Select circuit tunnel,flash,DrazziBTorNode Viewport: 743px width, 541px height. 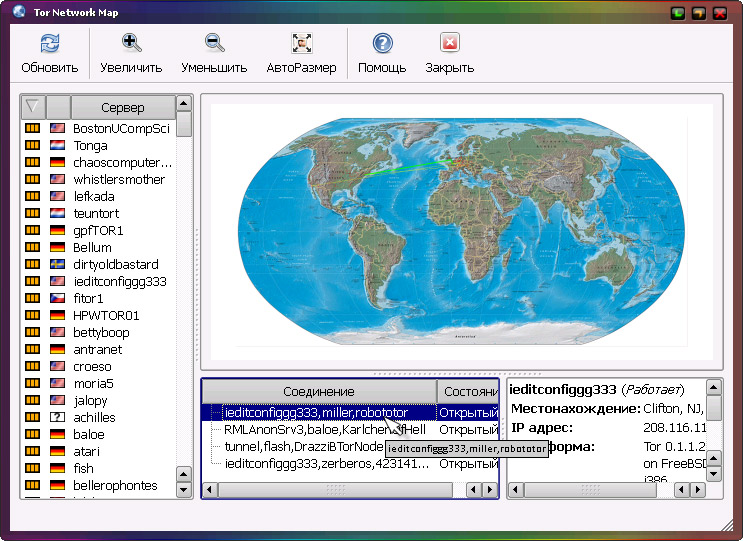(303, 446)
